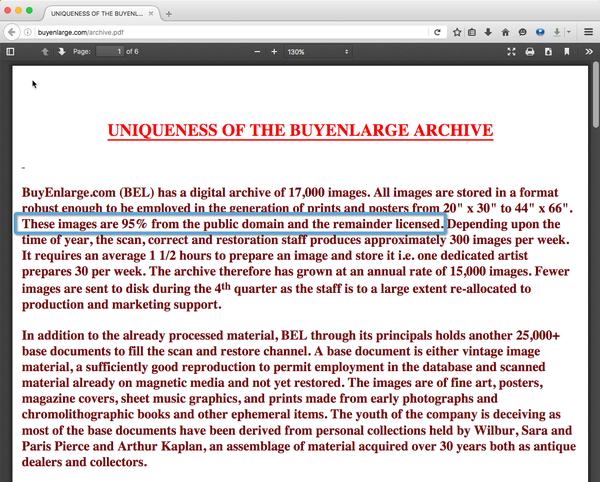Click the text 'Arthur Kaplan'
600x482 pixels.
[160, 446]
